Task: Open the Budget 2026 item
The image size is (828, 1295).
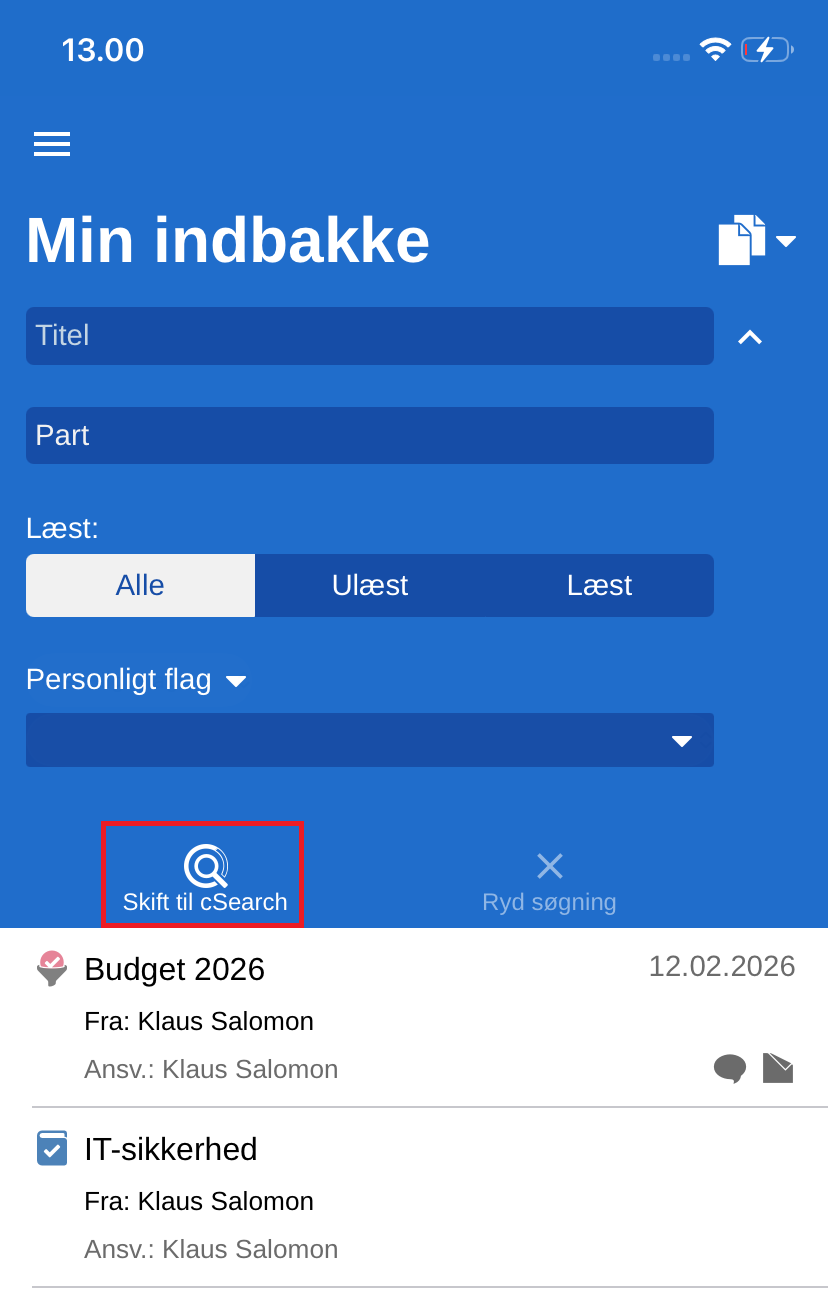Action: (x=414, y=1018)
